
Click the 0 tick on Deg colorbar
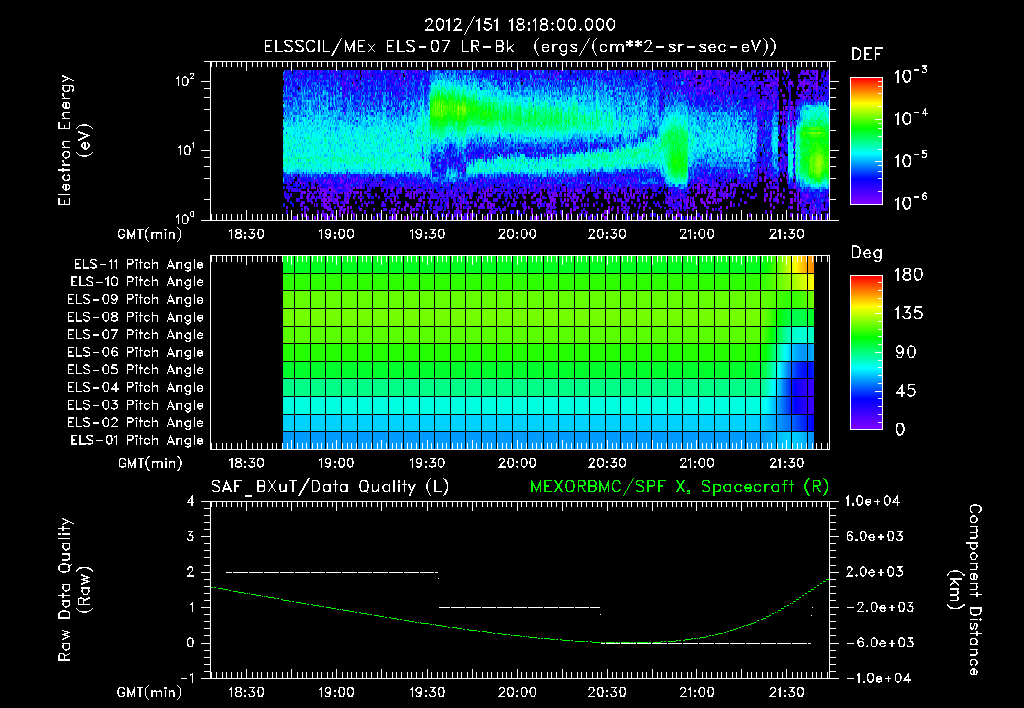[x=900, y=430]
